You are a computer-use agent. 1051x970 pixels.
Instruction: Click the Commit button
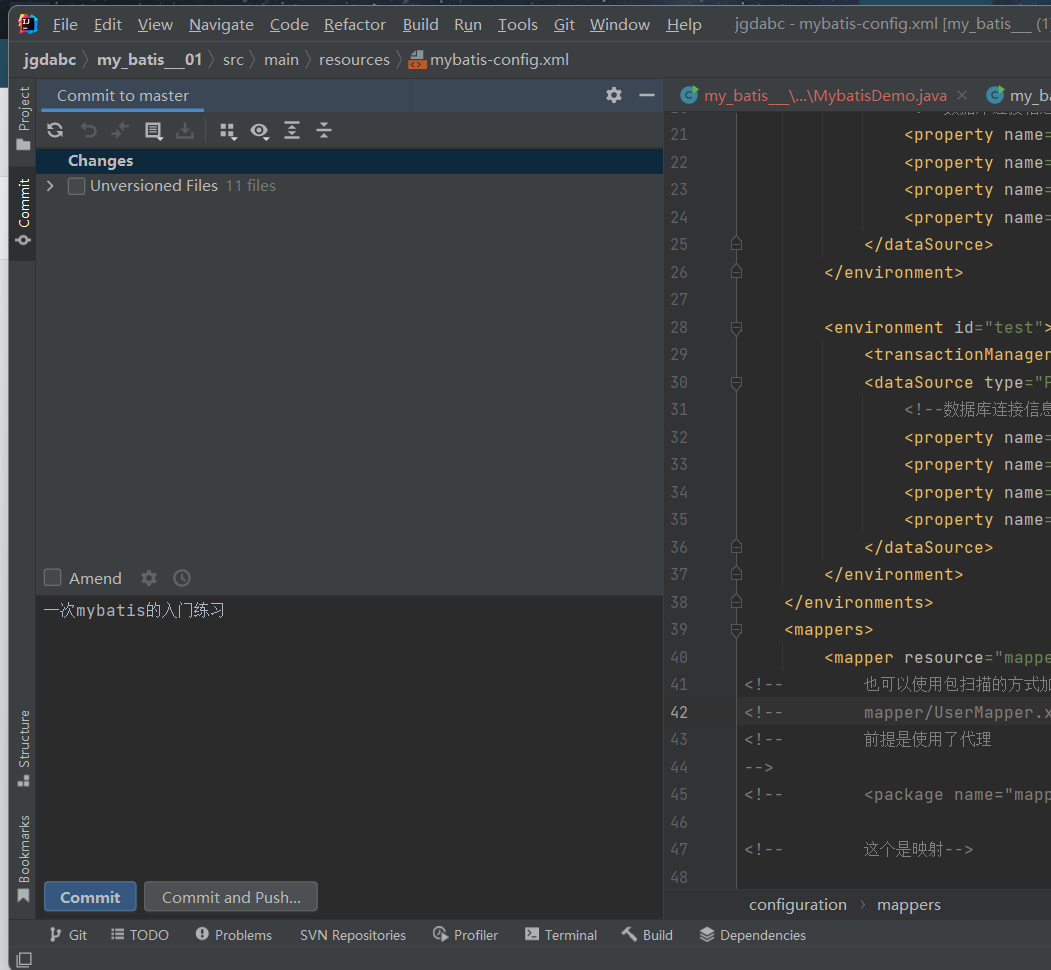coord(90,897)
